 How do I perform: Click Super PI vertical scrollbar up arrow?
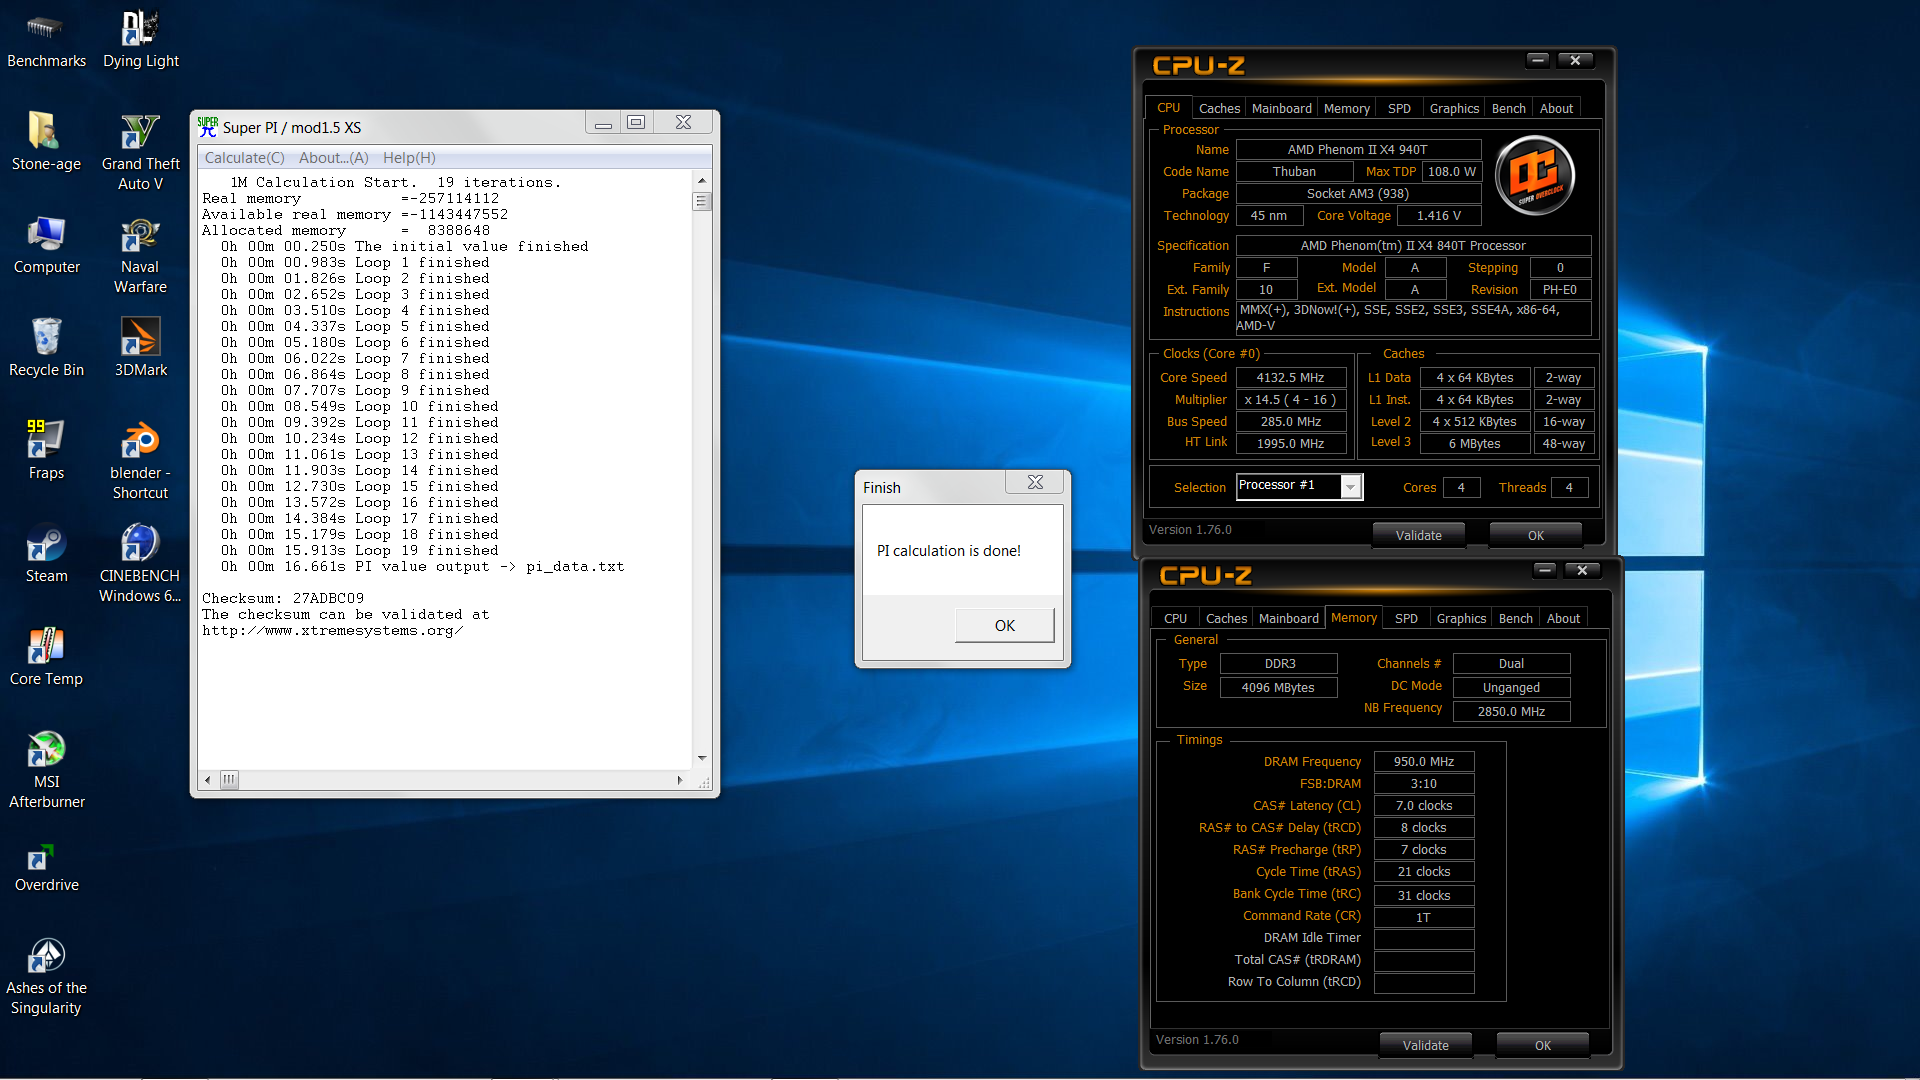[x=702, y=180]
